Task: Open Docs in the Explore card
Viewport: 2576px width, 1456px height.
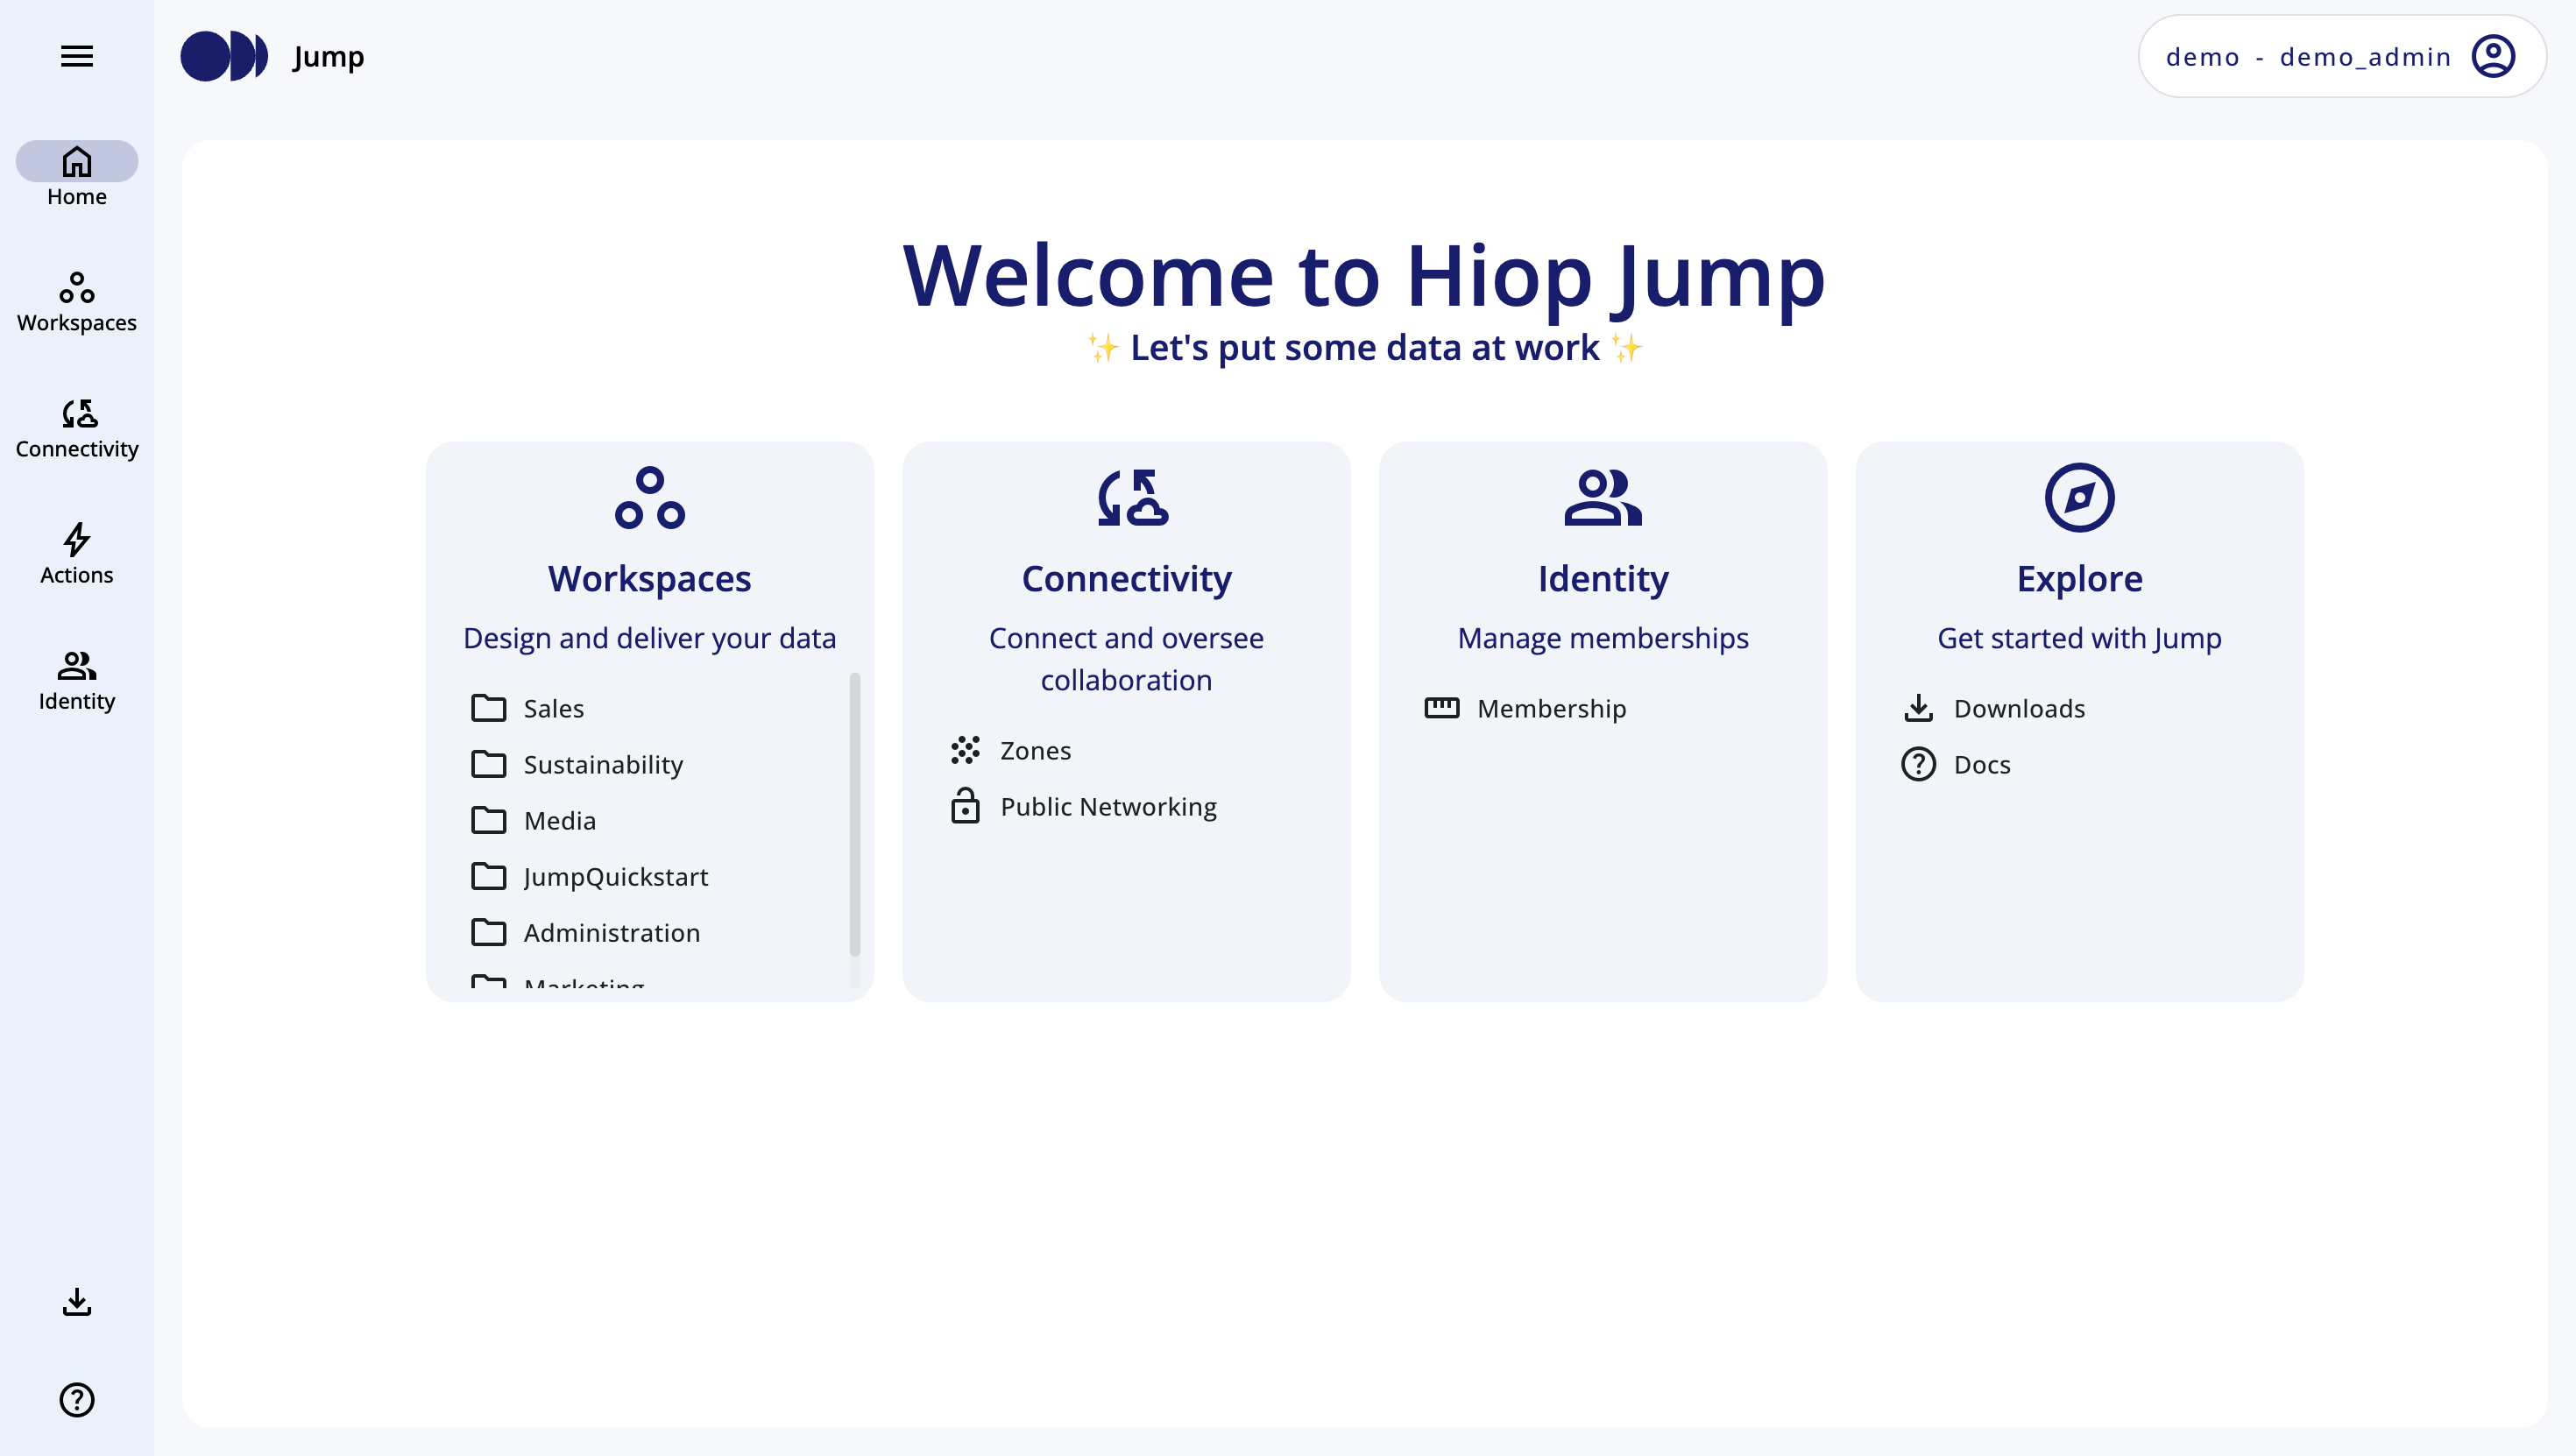Action: pyautogui.click(x=1982, y=764)
